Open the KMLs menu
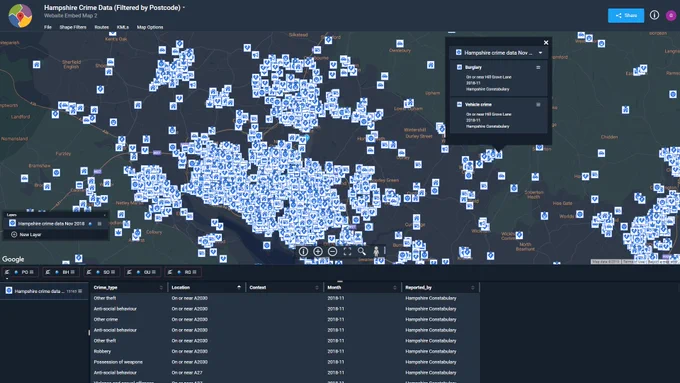This screenshot has width=680, height=383. 123,27
